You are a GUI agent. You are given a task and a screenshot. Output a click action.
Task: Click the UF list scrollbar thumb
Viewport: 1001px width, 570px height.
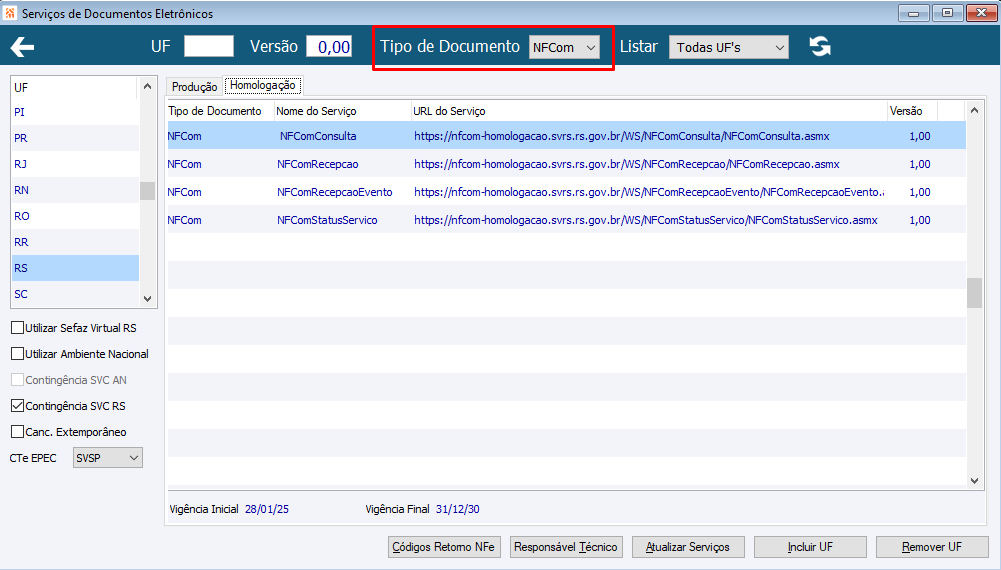coord(147,190)
